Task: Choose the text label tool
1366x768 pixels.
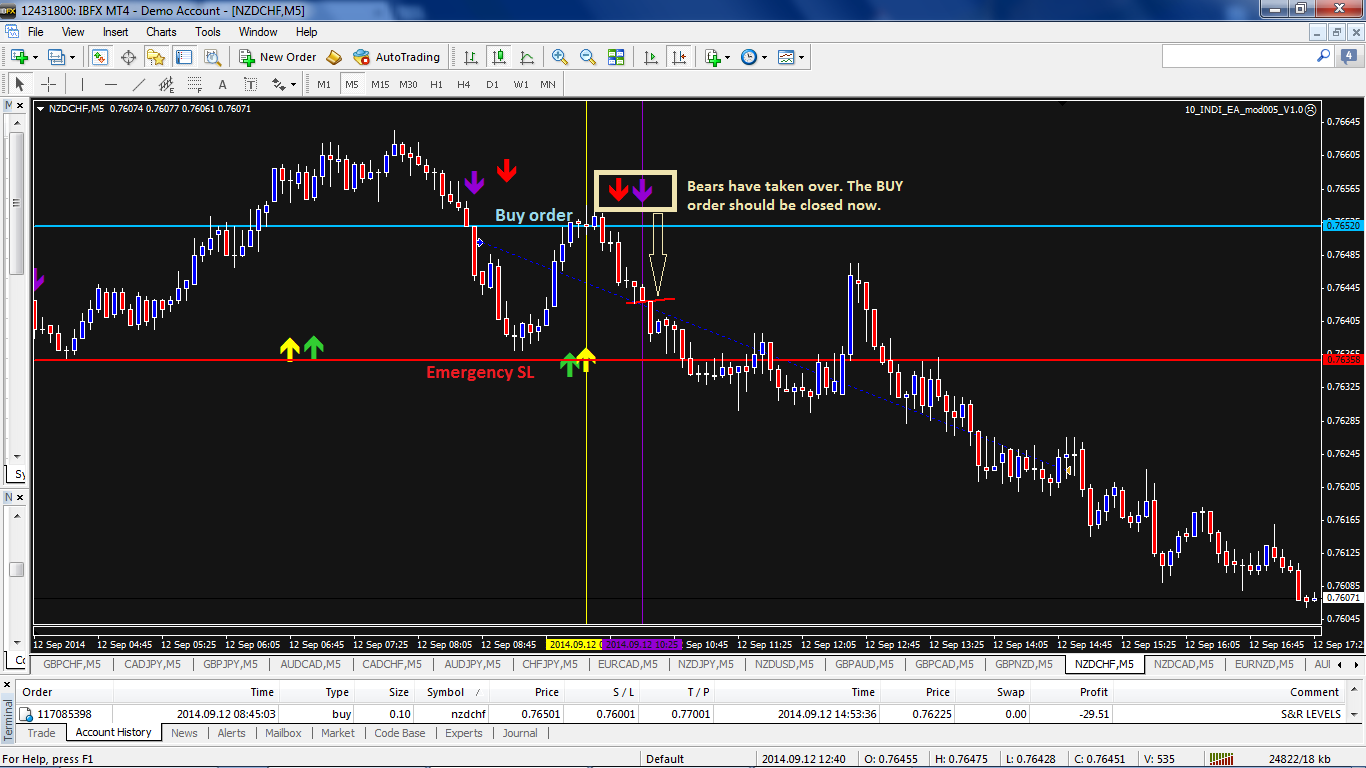Action: (222, 85)
